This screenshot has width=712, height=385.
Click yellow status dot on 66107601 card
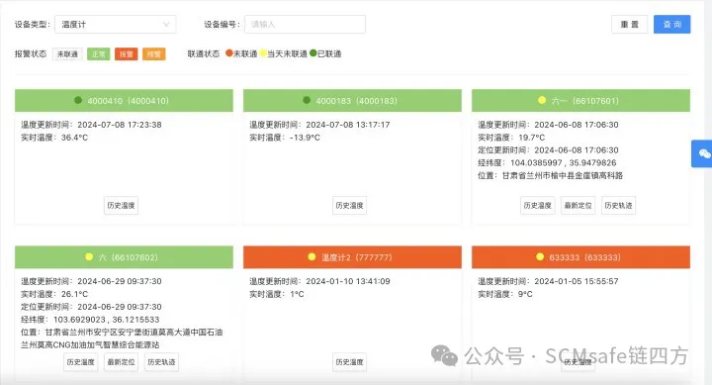click(x=542, y=100)
